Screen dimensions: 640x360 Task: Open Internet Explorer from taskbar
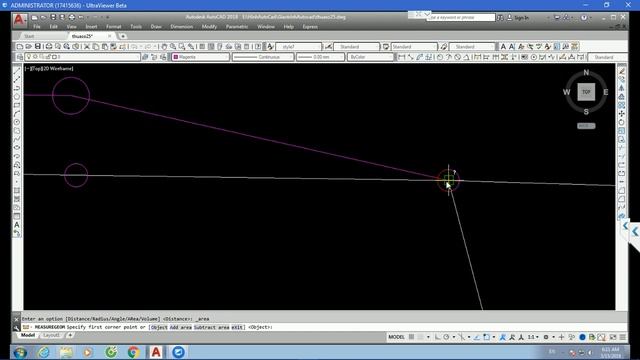(43, 352)
